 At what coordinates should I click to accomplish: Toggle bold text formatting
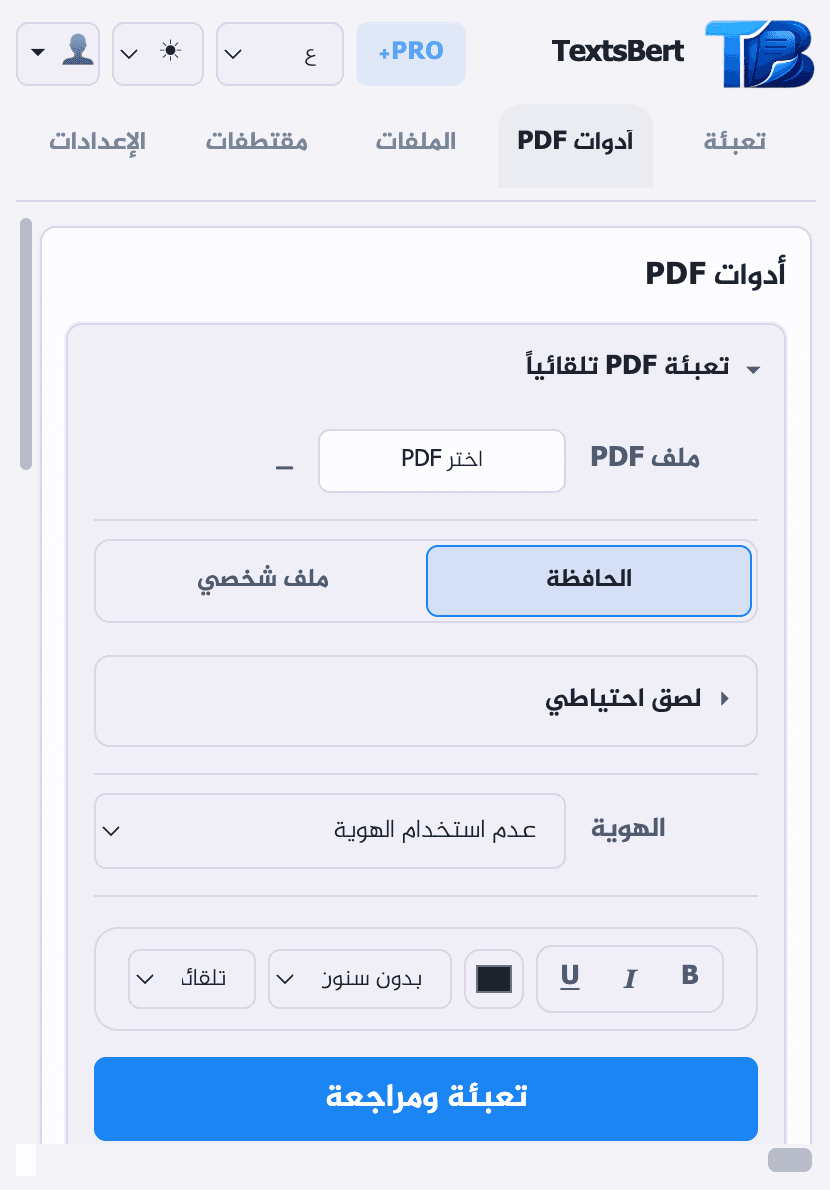click(689, 978)
